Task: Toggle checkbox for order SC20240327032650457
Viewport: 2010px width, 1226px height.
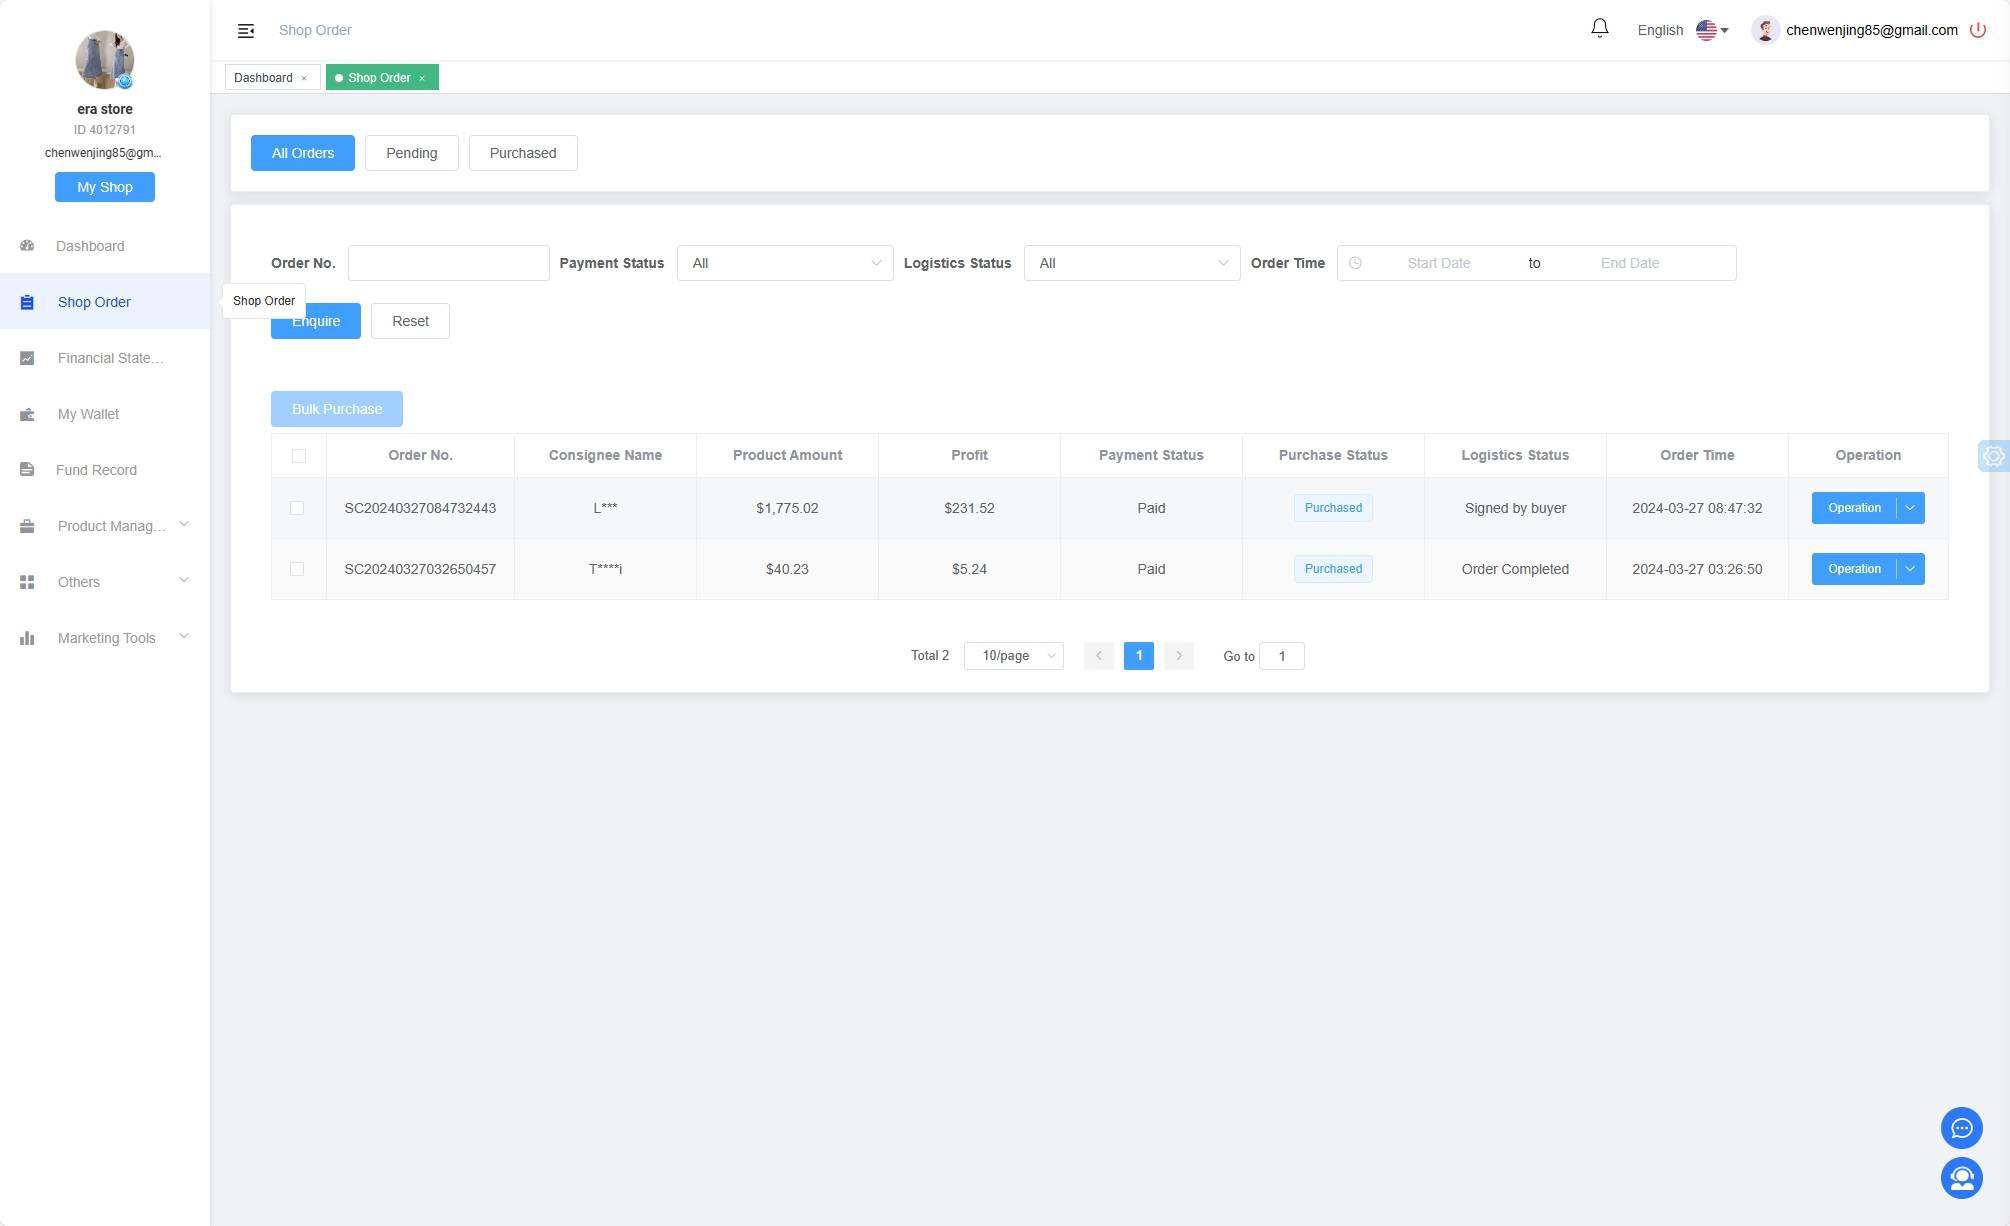Action: click(x=297, y=568)
